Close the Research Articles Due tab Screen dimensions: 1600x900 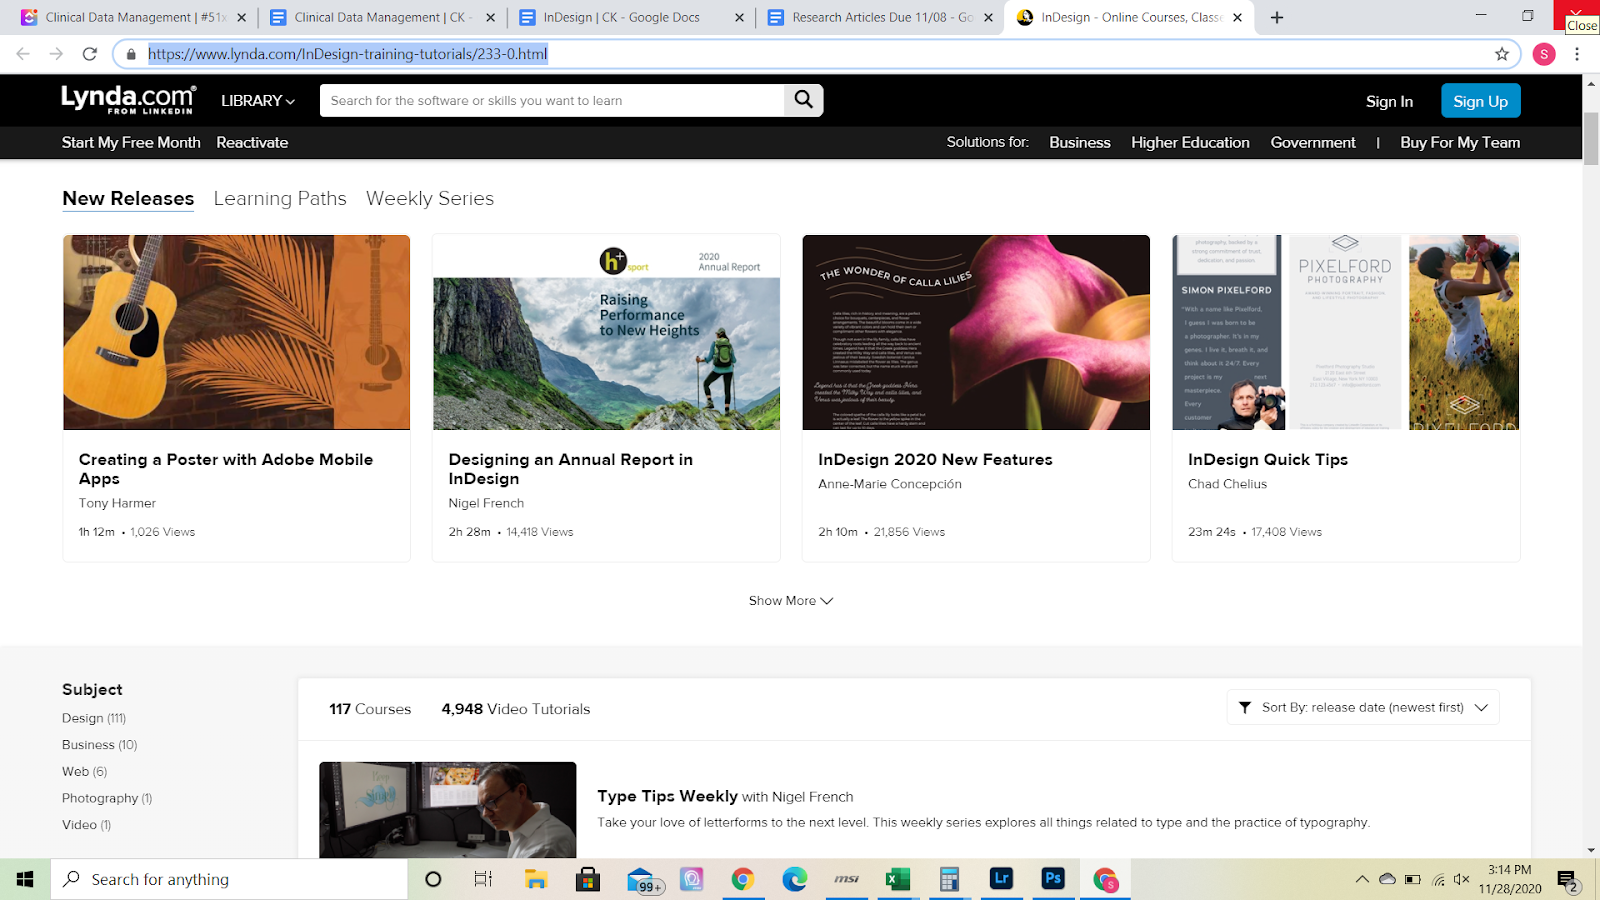point(988,17)
